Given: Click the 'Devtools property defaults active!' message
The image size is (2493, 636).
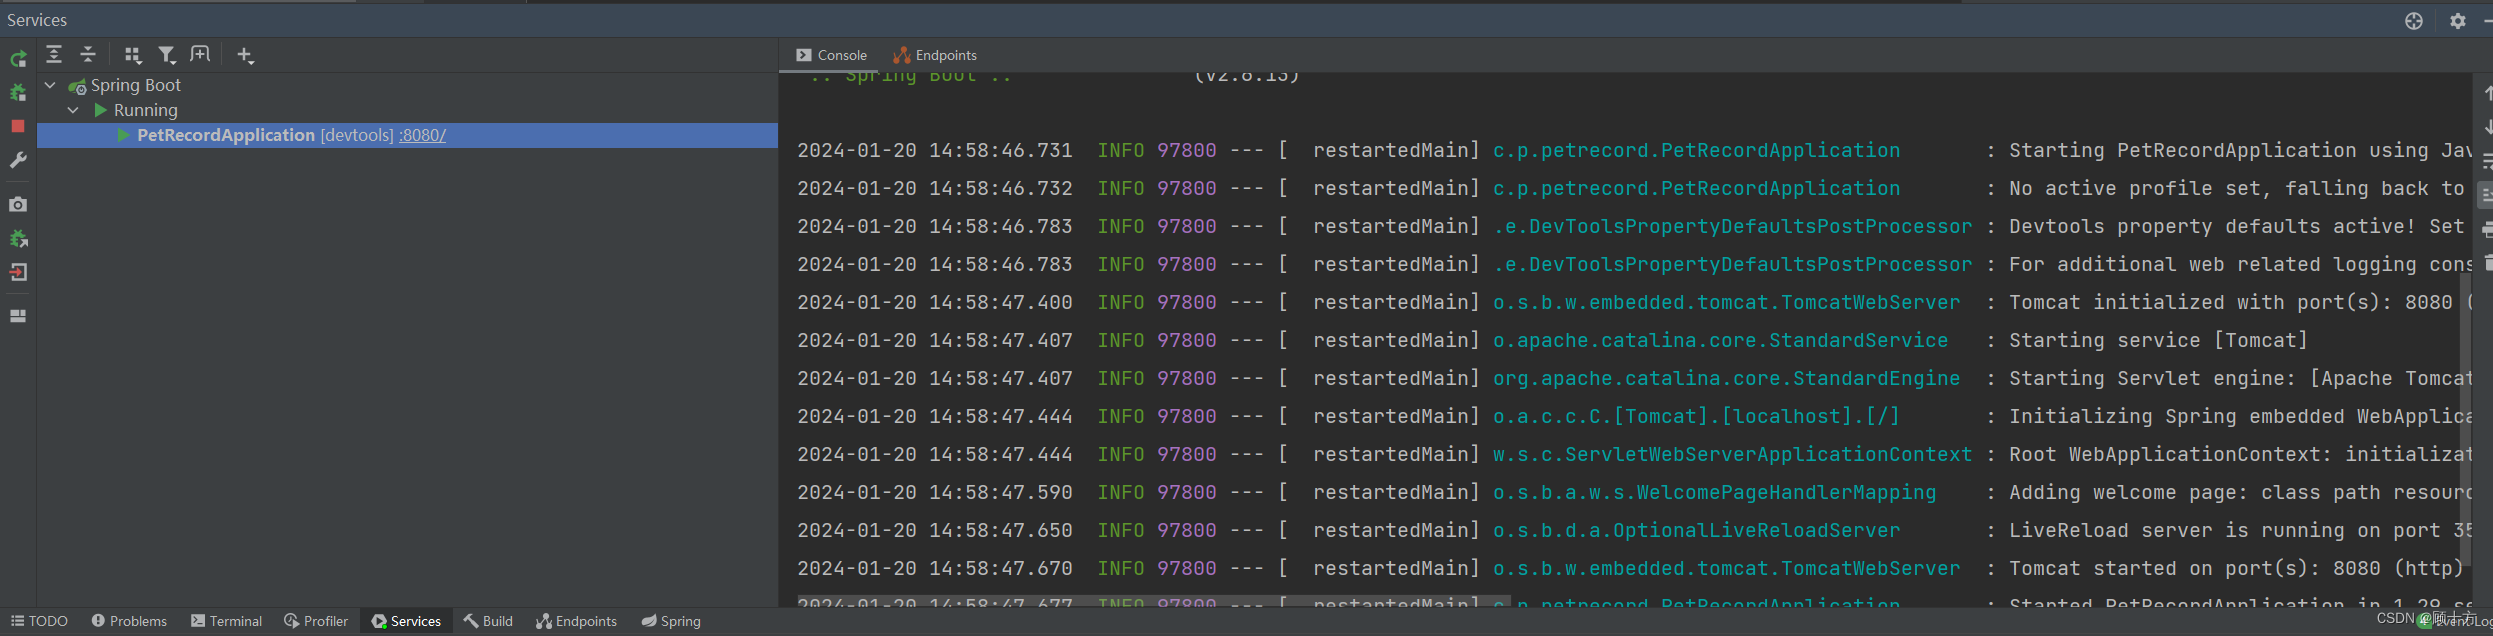Looking at the screenshot, I should click(2237, 227).
